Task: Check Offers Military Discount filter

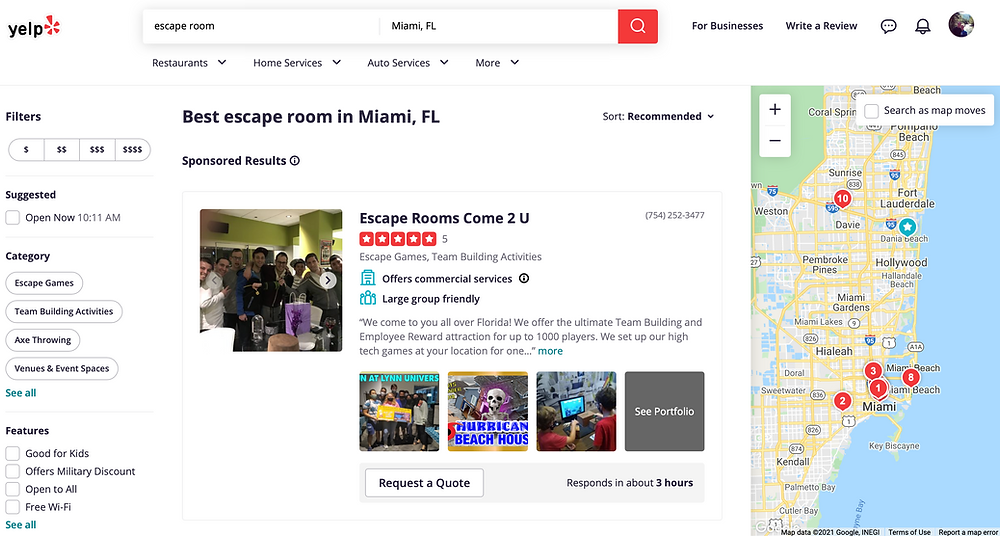Action: [x=12, y=472]
